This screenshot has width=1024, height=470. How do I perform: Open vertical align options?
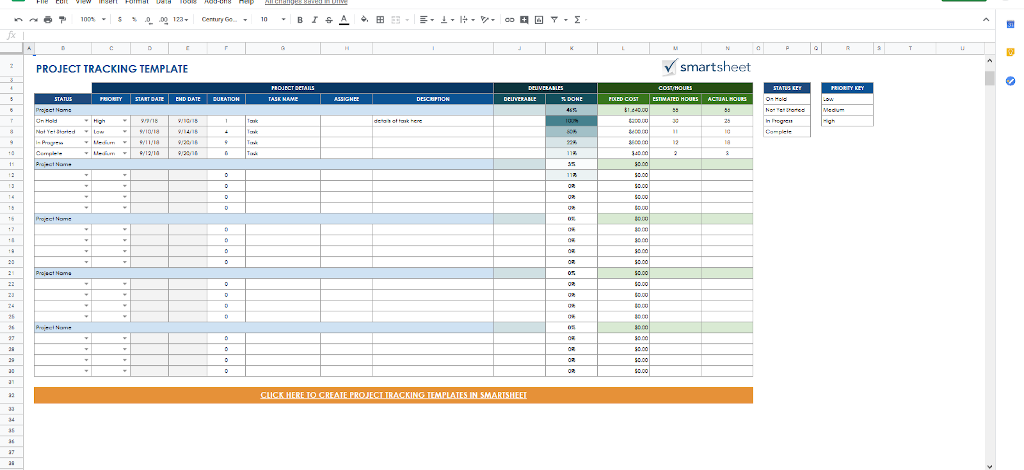(x=447, y=20)
